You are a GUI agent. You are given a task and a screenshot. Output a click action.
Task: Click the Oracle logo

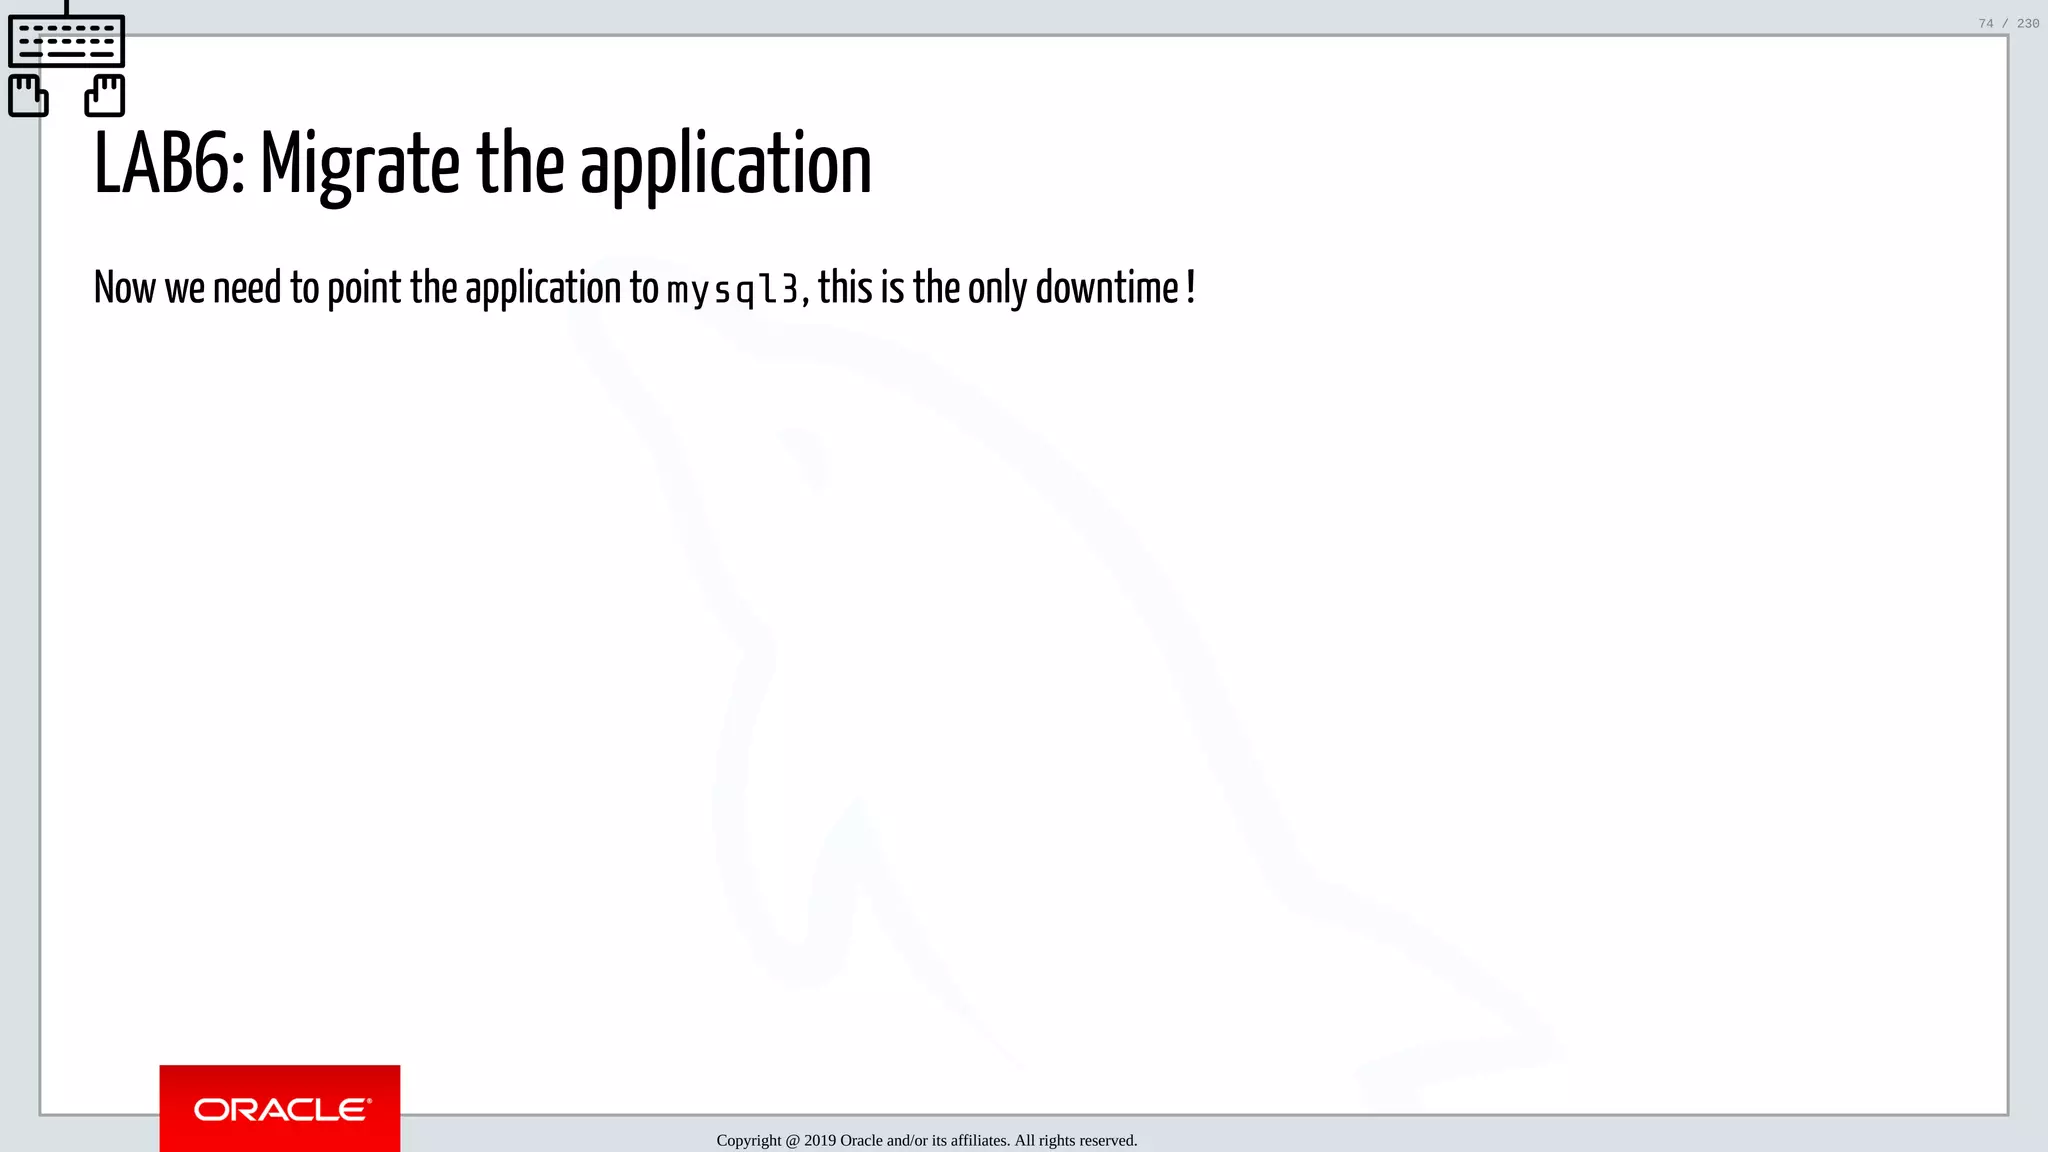tap(280, 1108)
